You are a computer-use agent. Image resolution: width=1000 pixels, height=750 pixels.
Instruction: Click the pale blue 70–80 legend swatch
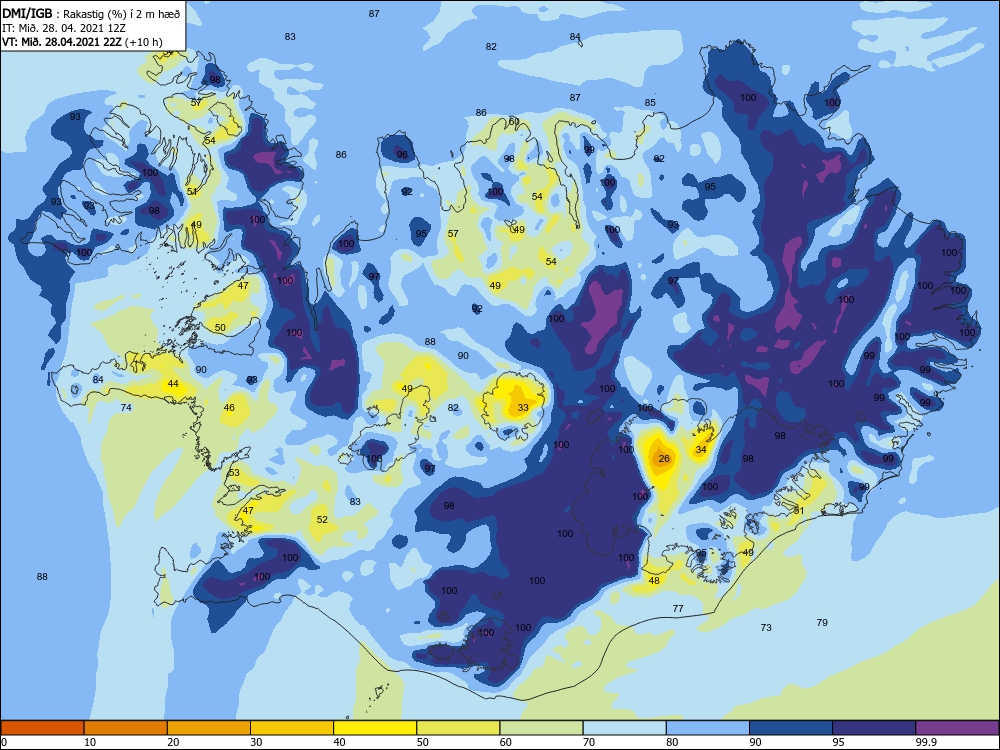click(x=624, y=728)
